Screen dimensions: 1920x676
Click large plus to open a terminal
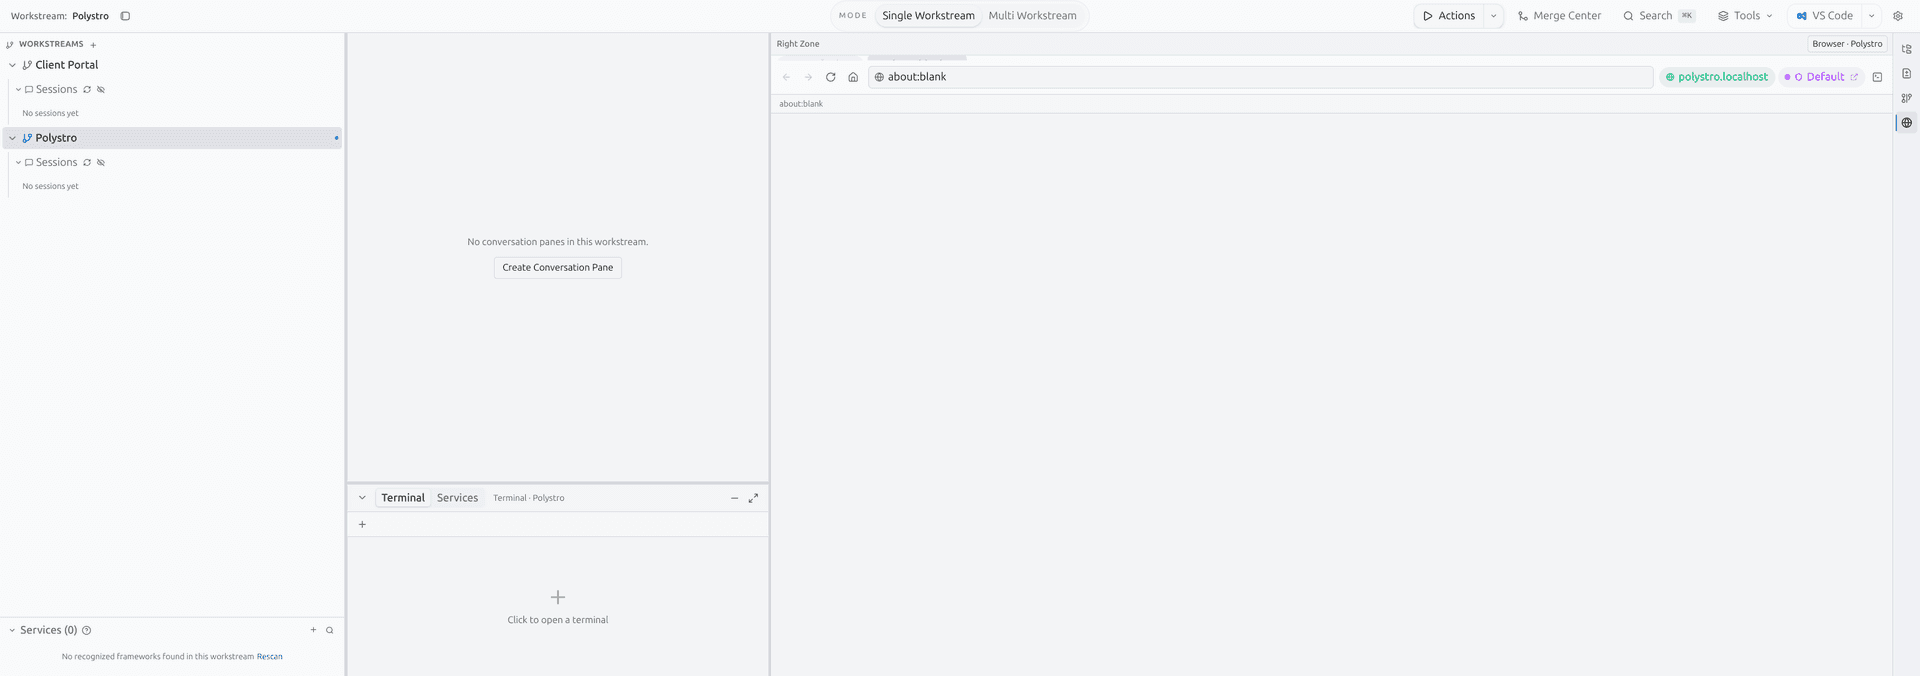pyautogui.click(x=558, y=597)
